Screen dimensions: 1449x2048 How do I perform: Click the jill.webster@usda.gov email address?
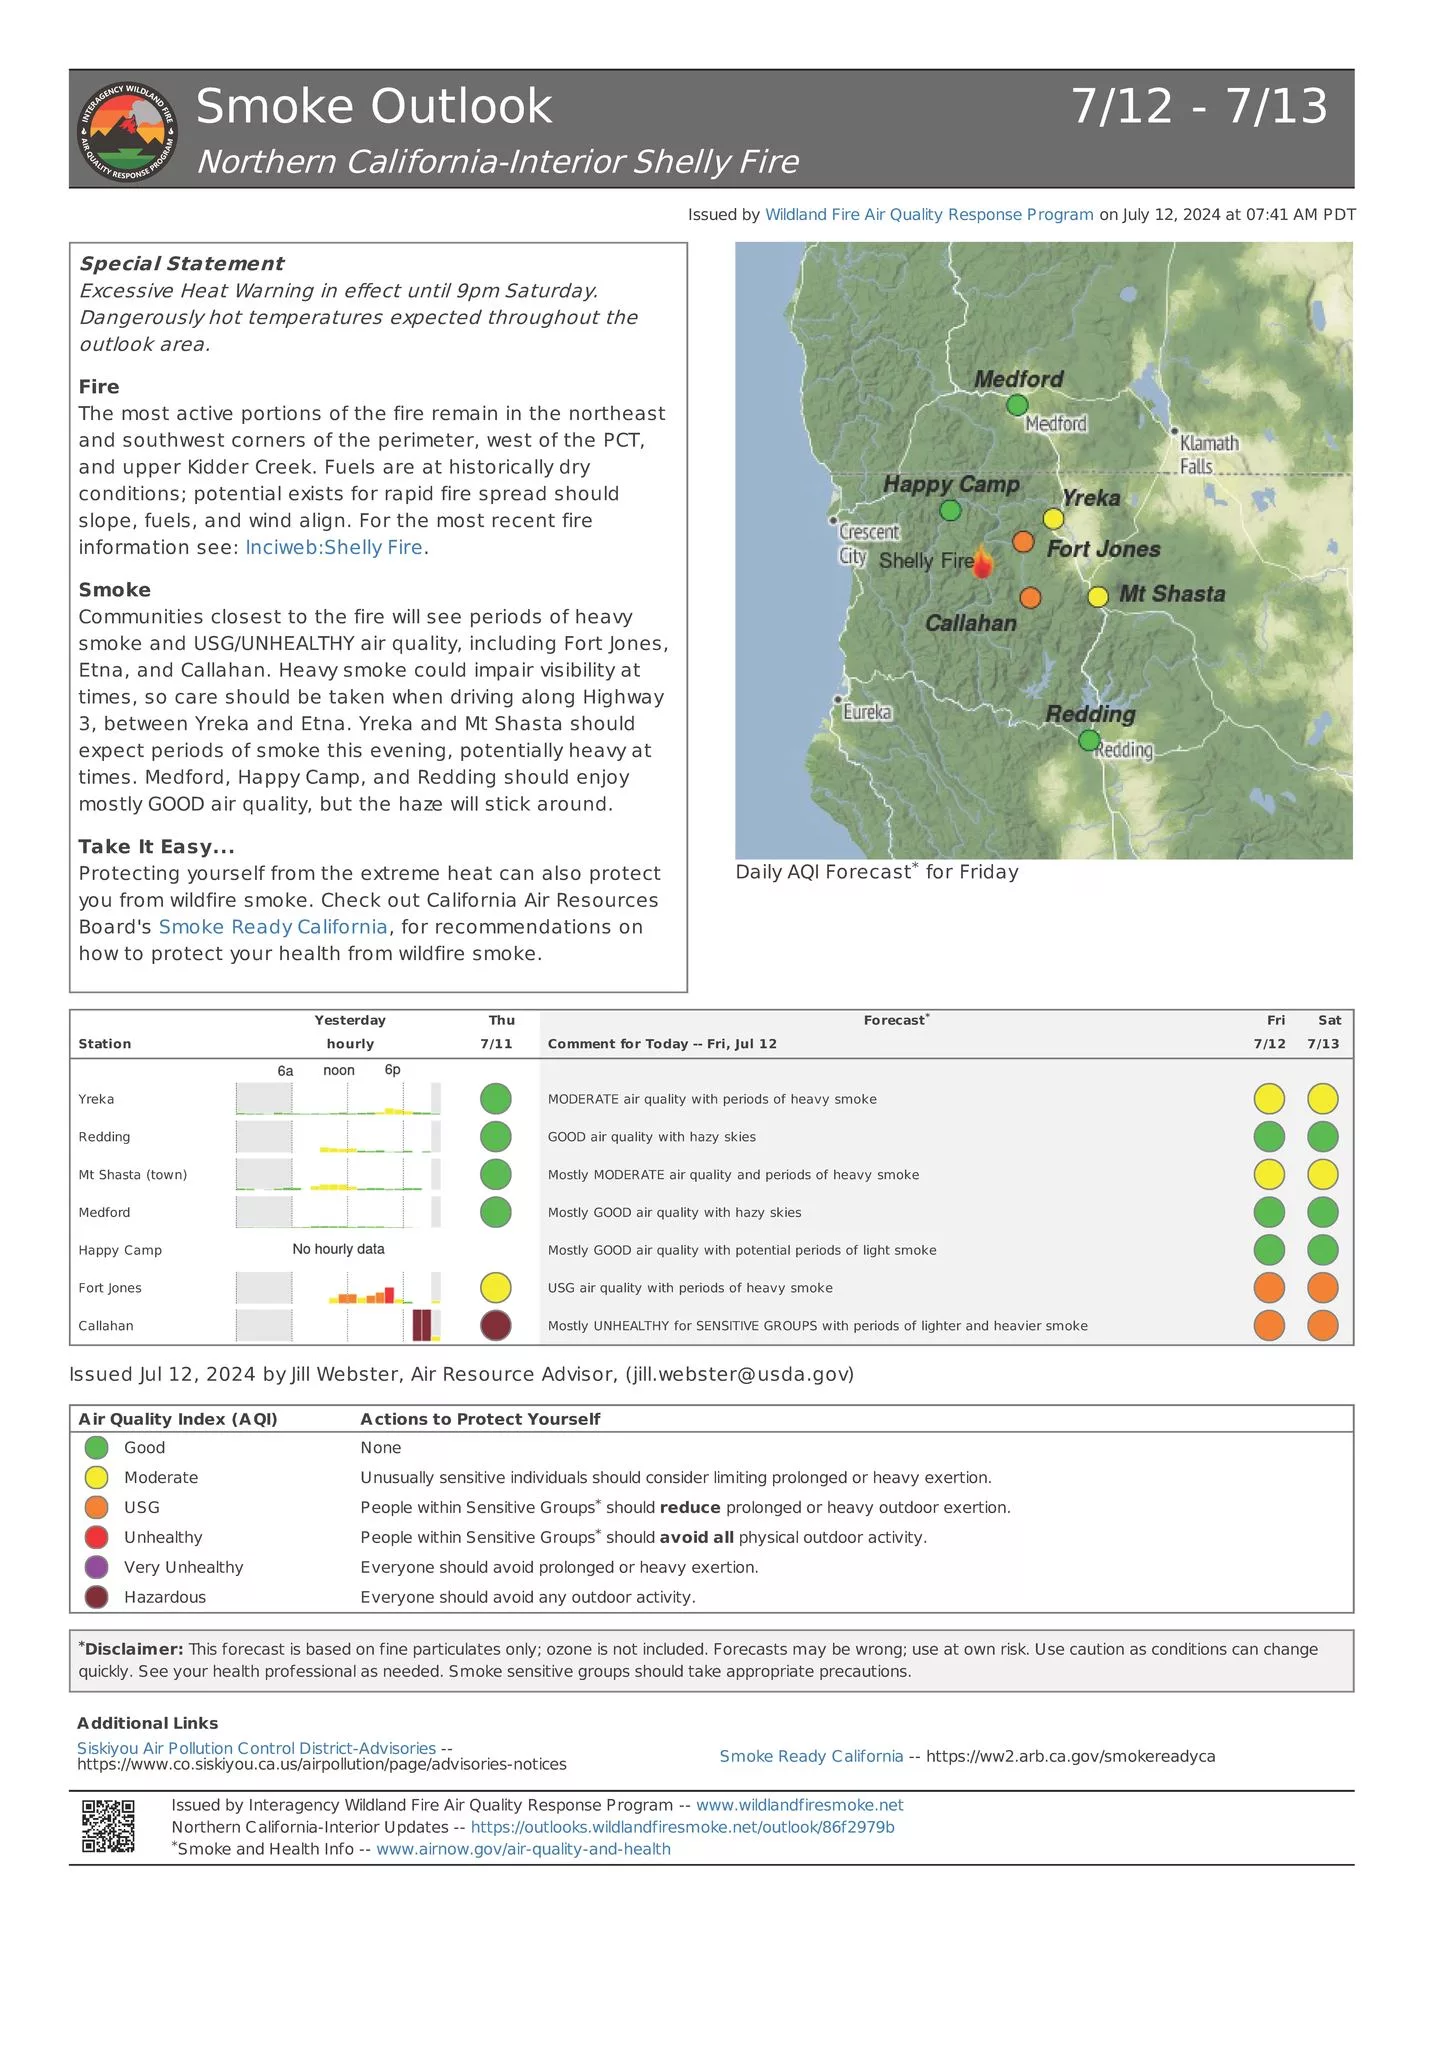(x=740, y=1375)
